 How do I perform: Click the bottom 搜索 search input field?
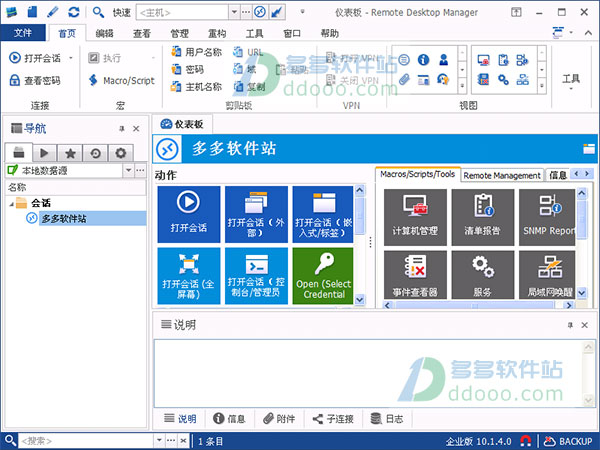click(x=86, y=441)
